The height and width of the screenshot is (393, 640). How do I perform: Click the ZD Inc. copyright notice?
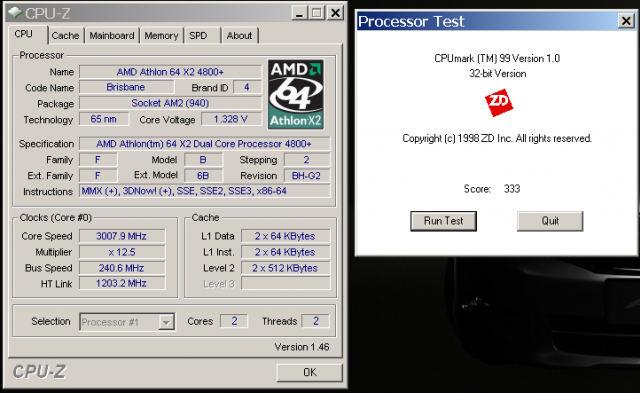pyautogui.click(x=497, y=138)
